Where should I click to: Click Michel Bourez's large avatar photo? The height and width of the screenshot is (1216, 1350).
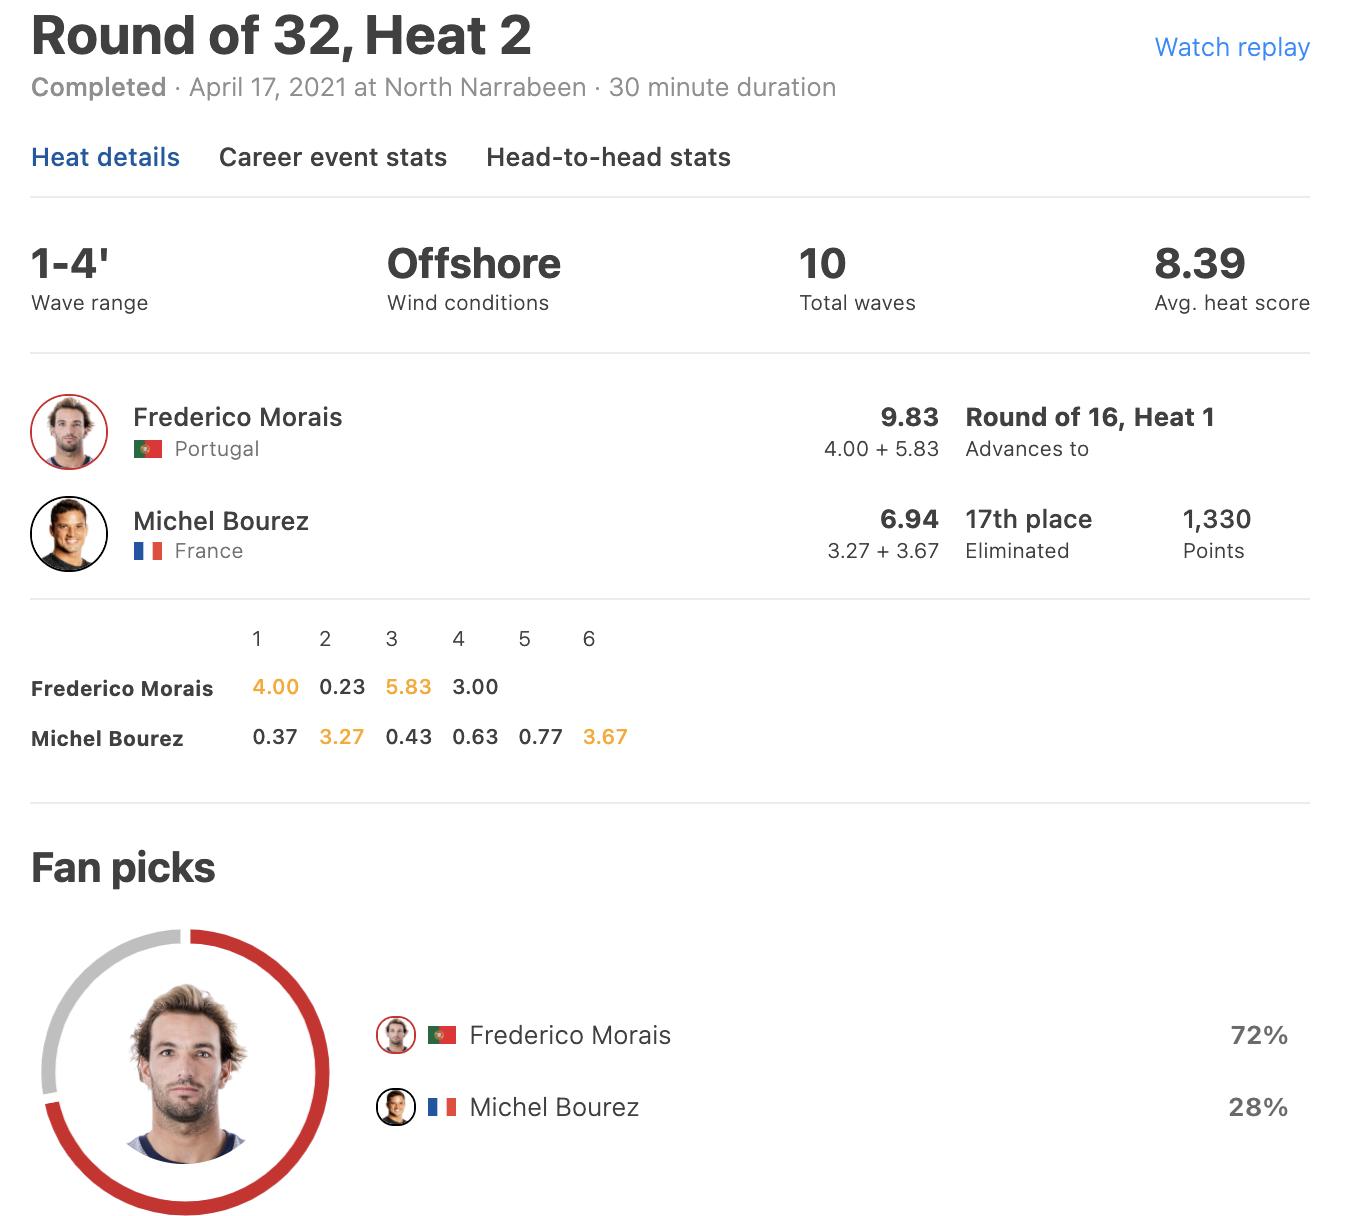coord(69,534)
